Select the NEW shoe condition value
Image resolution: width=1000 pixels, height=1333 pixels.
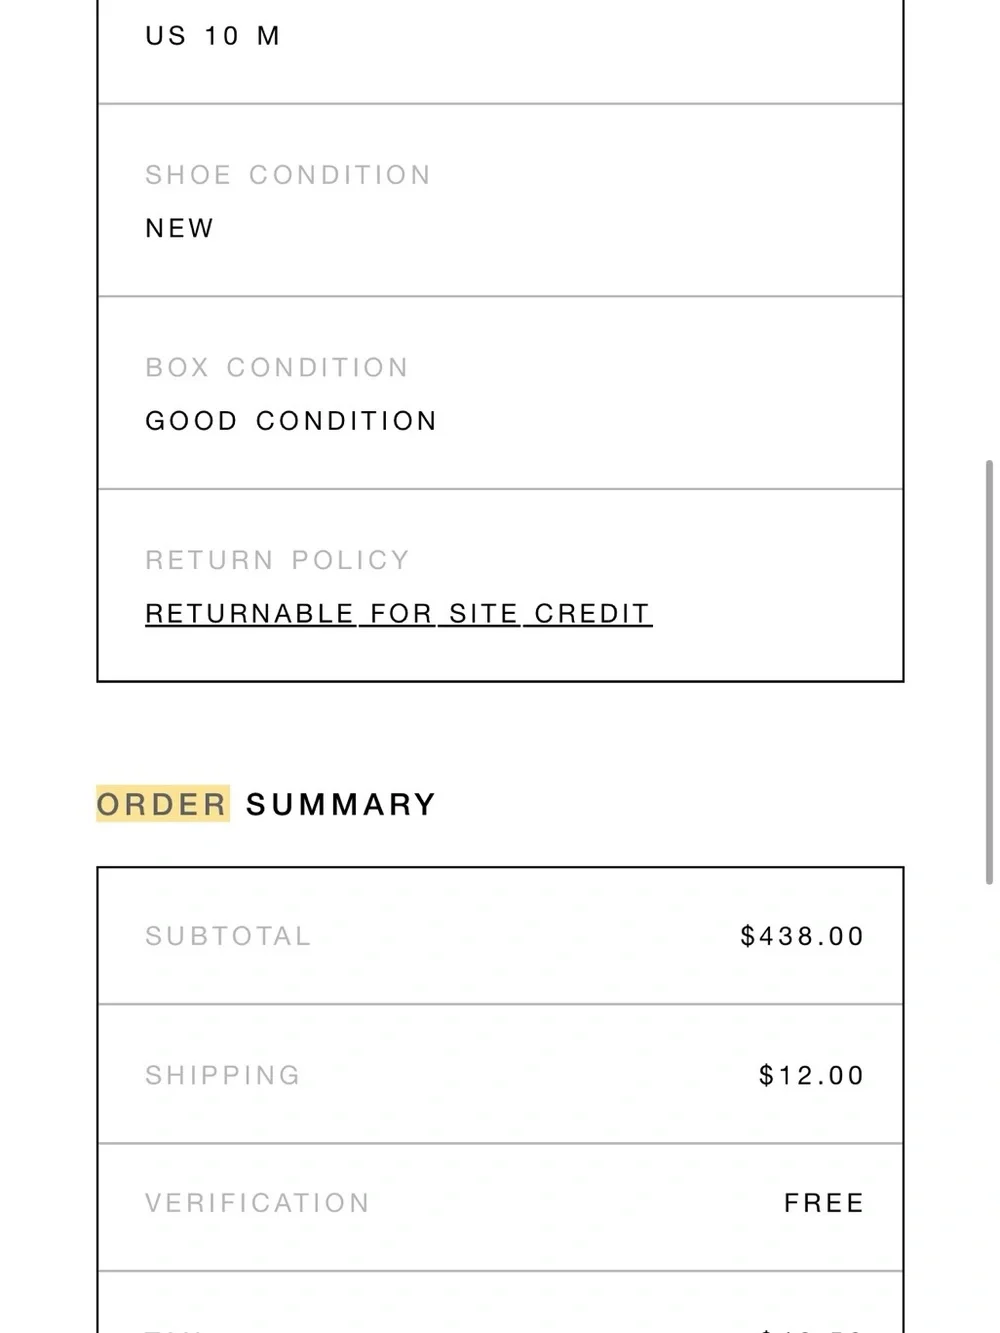(180, 228)
